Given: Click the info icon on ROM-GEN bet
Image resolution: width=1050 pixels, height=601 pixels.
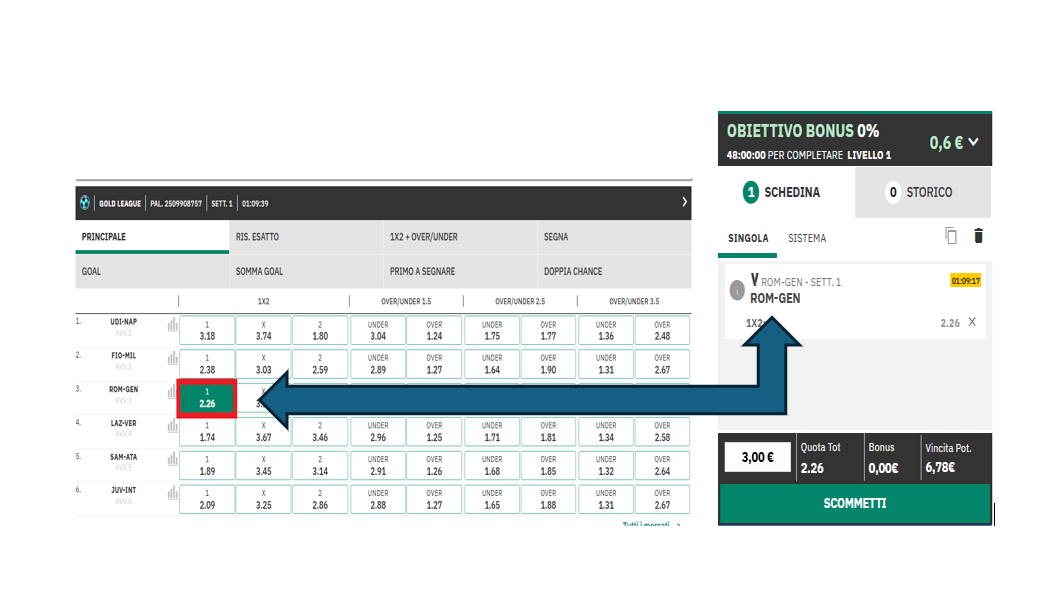Looking at the screenshot, I should (737, 291).
